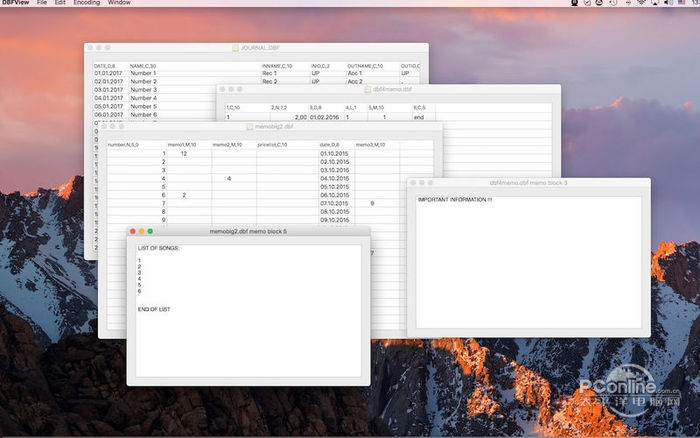Open the Window menu
700x438 pixels.
coord(119,3)
